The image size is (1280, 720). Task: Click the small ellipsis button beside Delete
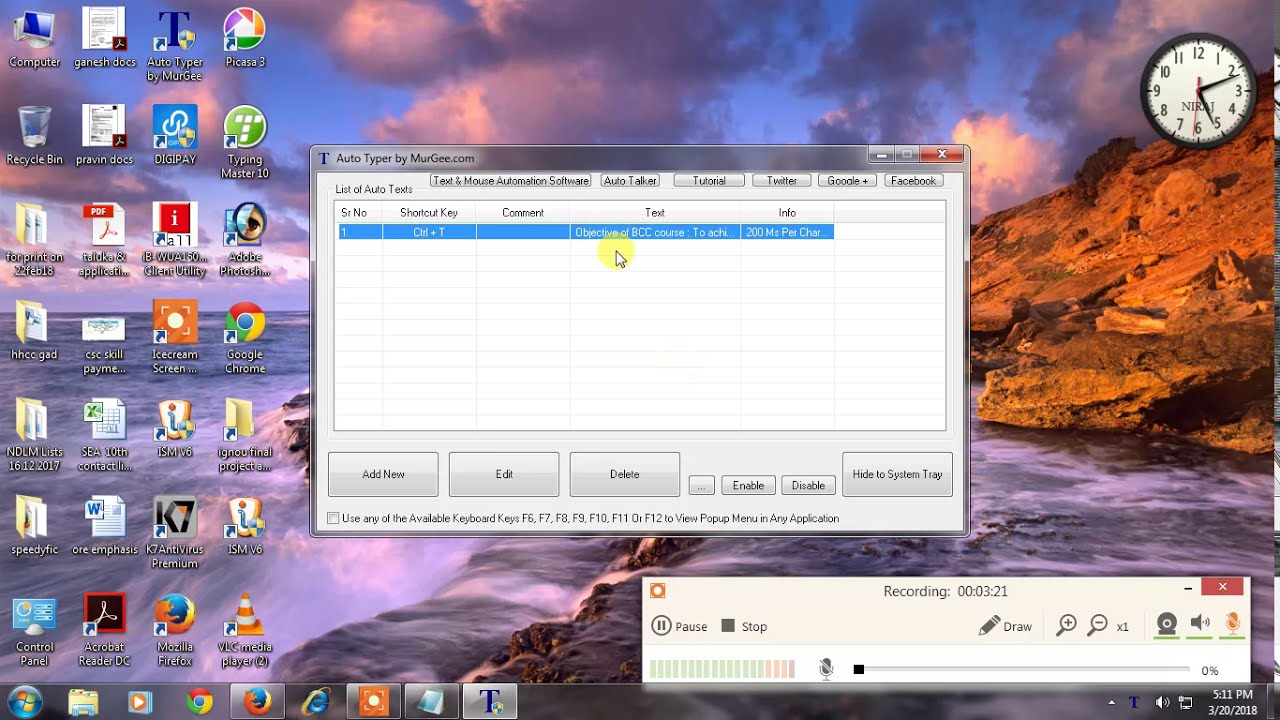701,485
